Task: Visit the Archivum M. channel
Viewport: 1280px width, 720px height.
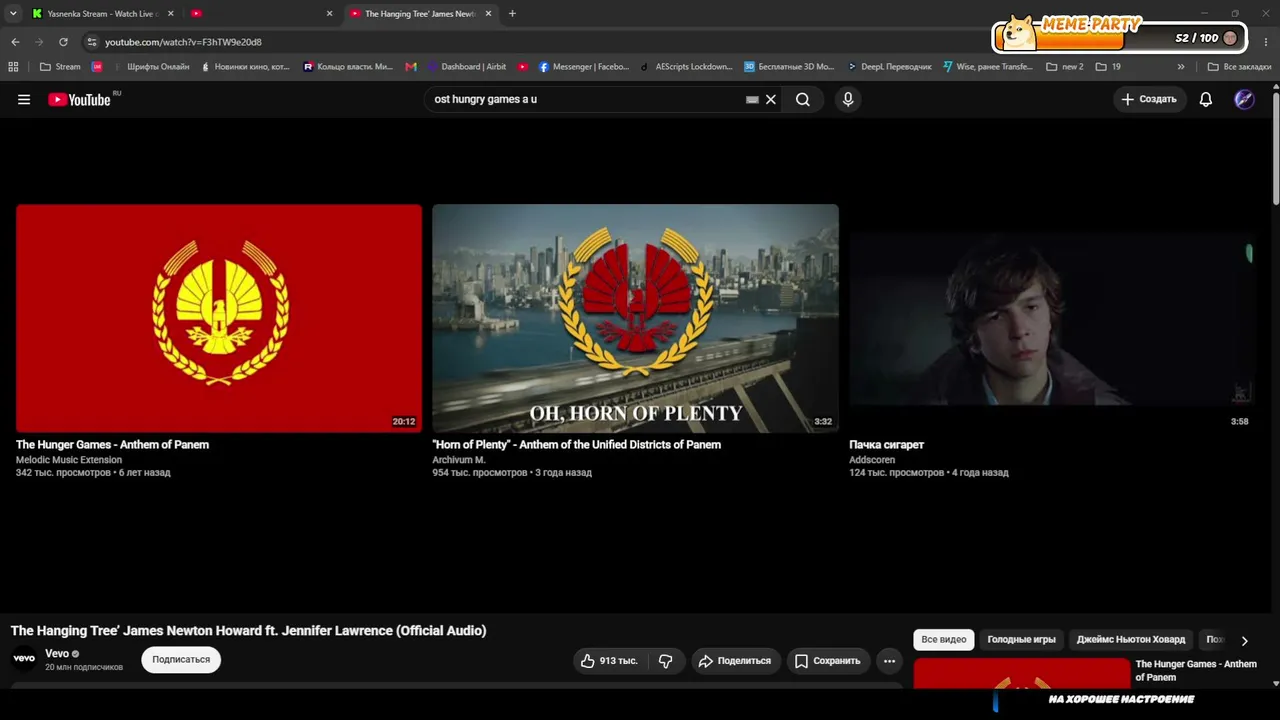Action: pos(459,460)
